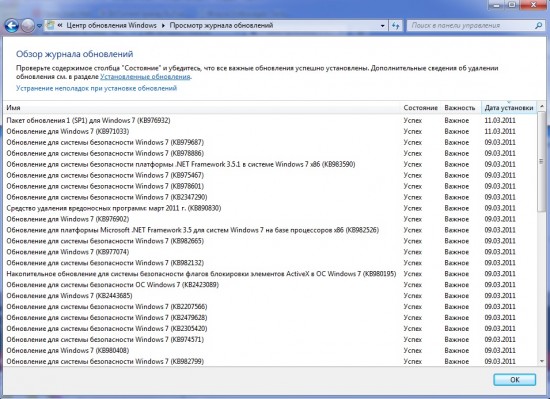Sort by the 'Дата установки' column header
The image size is (550, 399).
[x=509, y=108]
